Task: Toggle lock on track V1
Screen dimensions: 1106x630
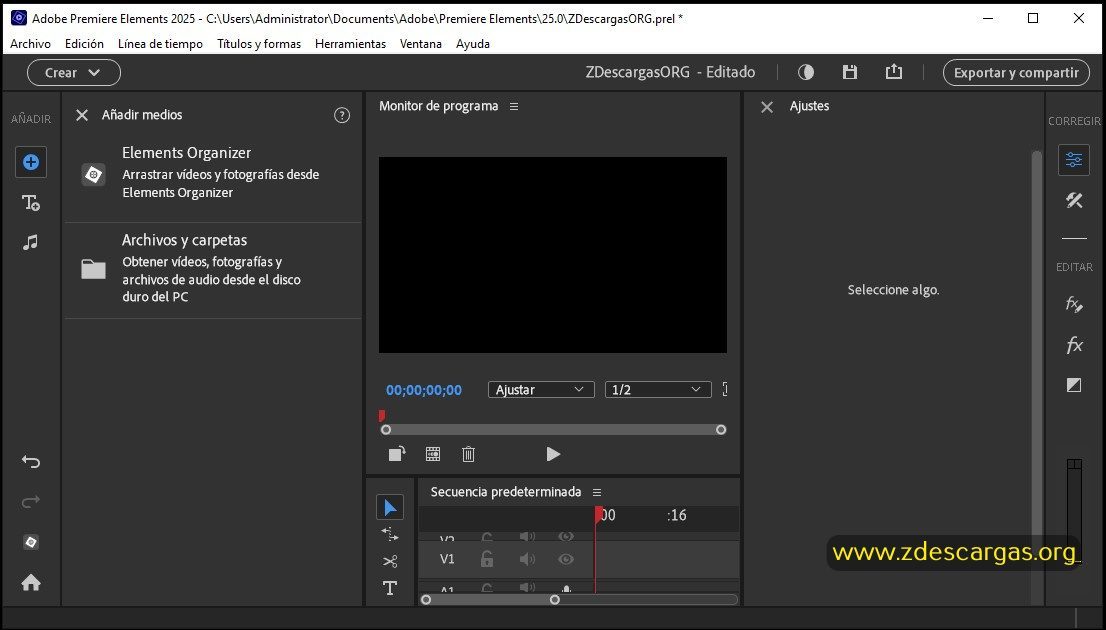Action: [487, 559]
